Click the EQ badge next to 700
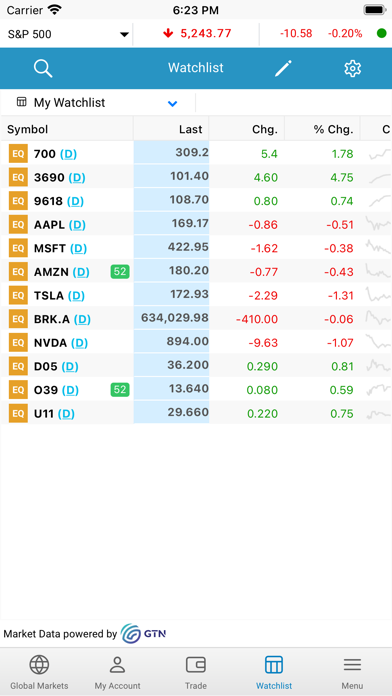This screenshot has height=696, width=392. [18, 154]
